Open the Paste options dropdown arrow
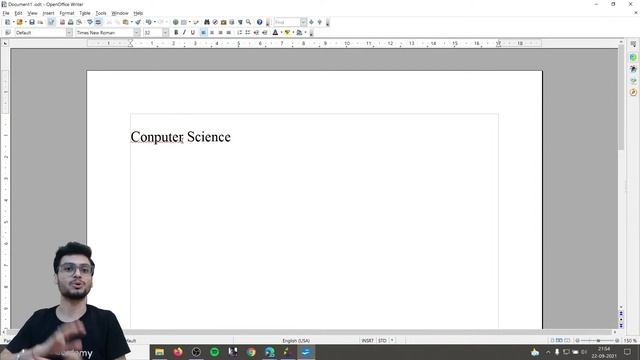 (x=132, y=22)
